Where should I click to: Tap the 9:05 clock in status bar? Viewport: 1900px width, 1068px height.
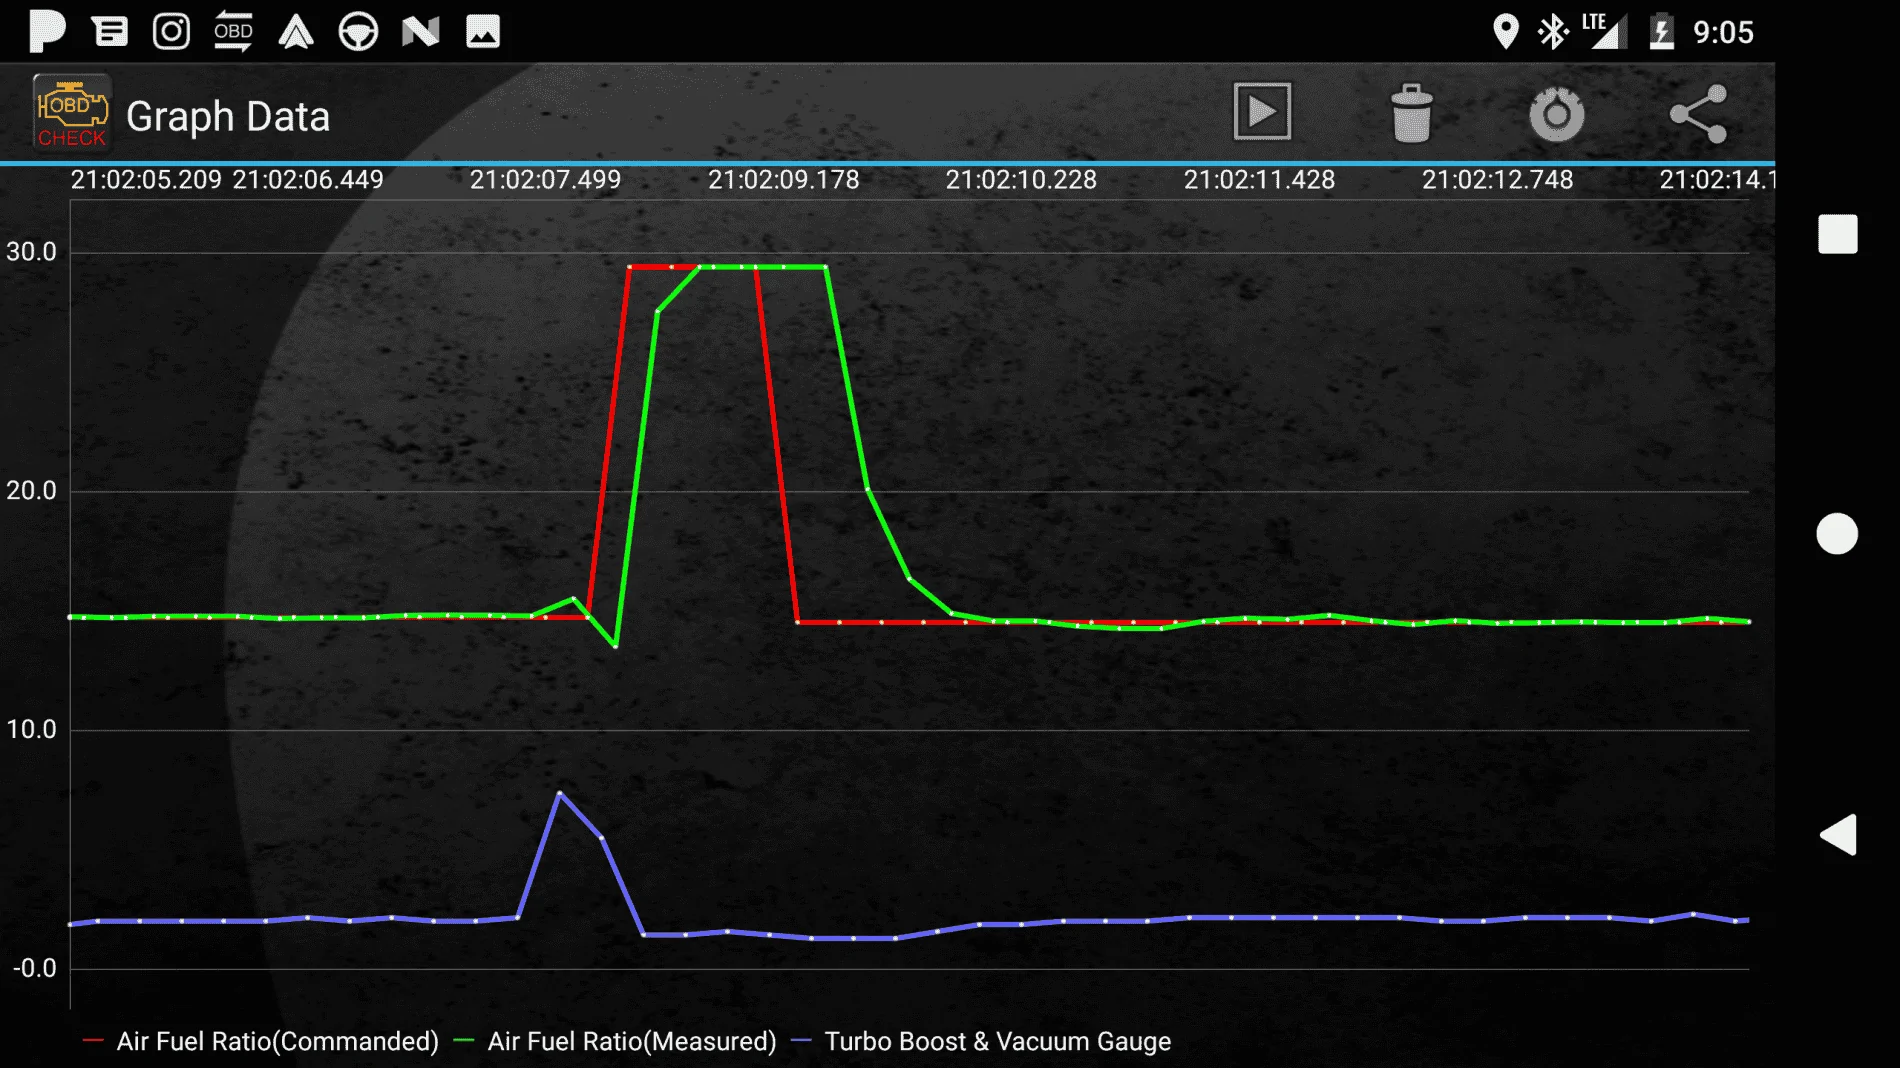point(1723,32)
